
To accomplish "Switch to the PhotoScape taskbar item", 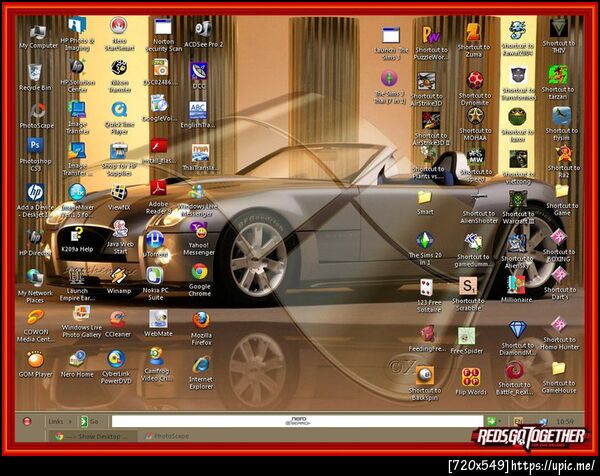I will coord(168,436).
